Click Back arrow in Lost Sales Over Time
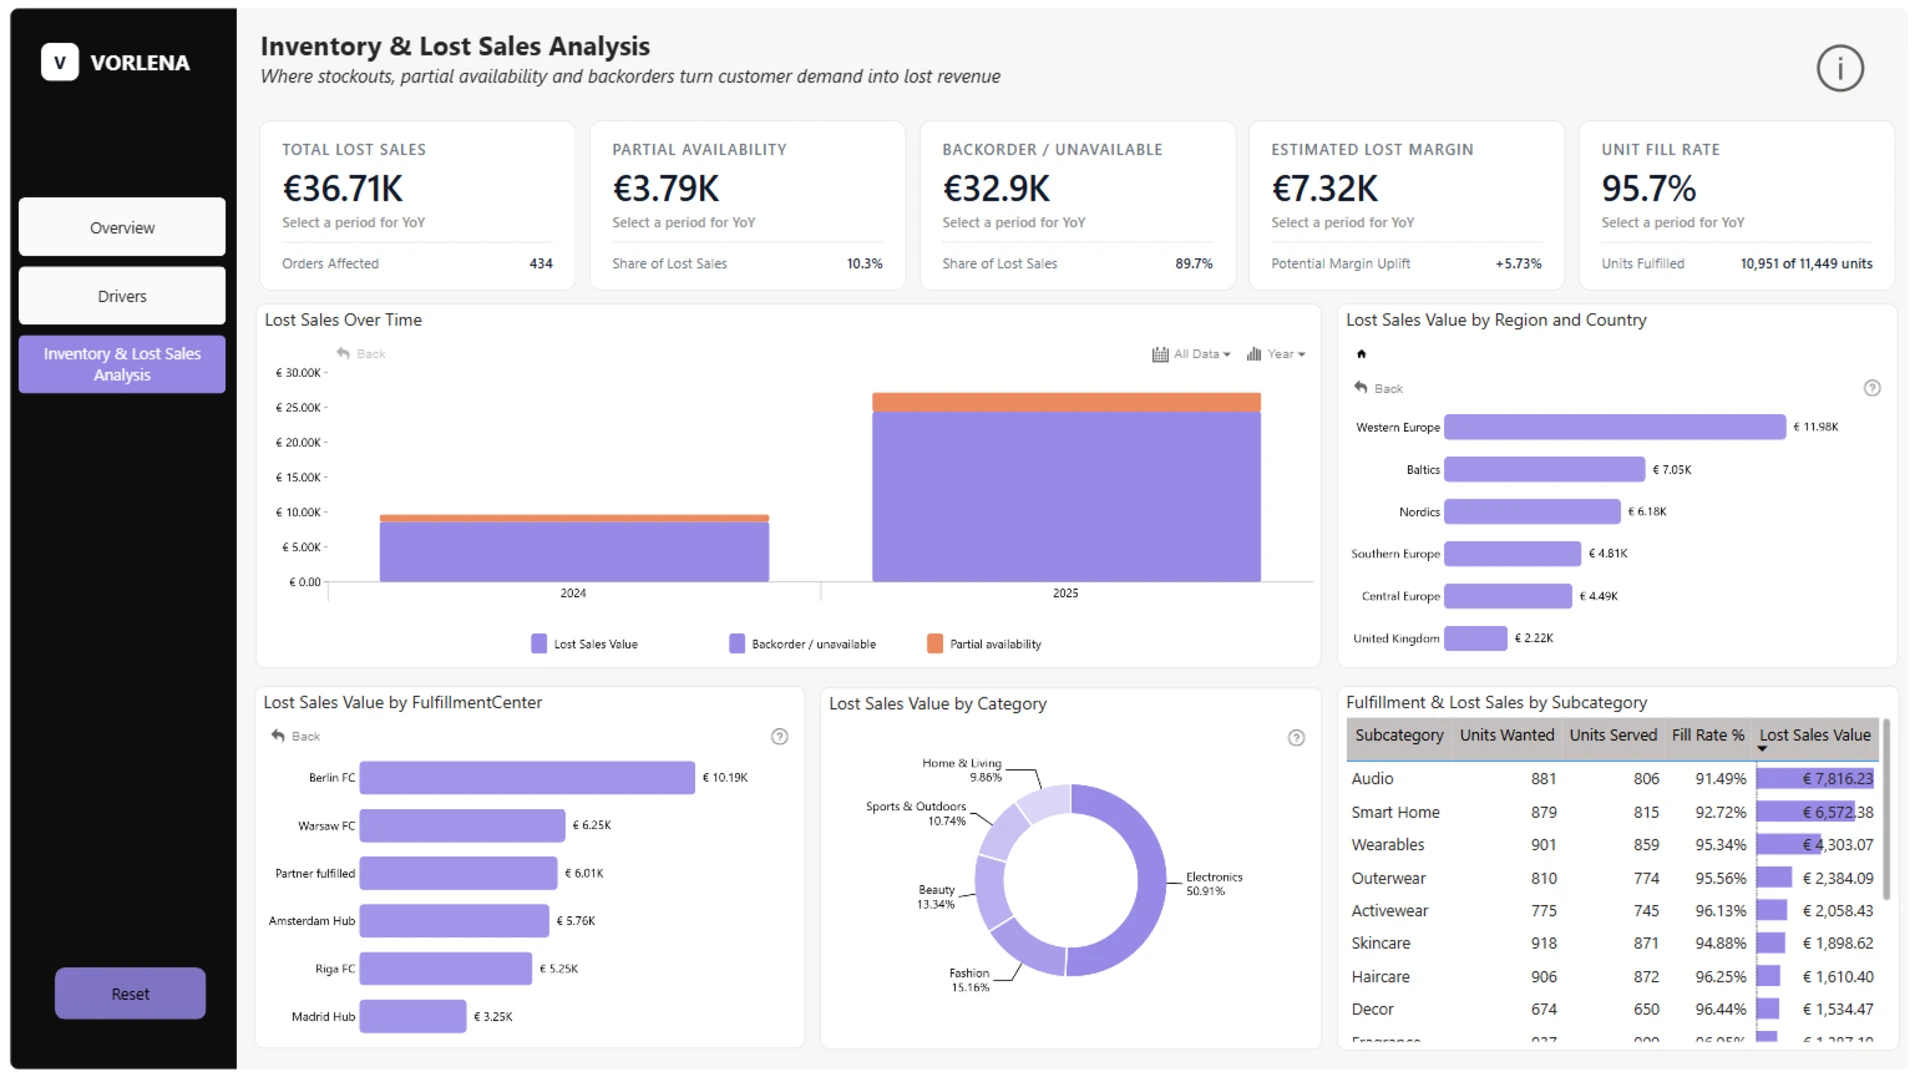 tap(343, 353)
